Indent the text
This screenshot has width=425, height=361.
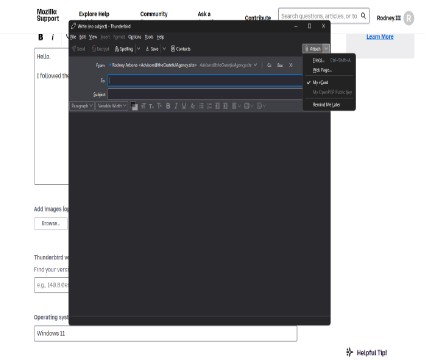click(225, 106)
